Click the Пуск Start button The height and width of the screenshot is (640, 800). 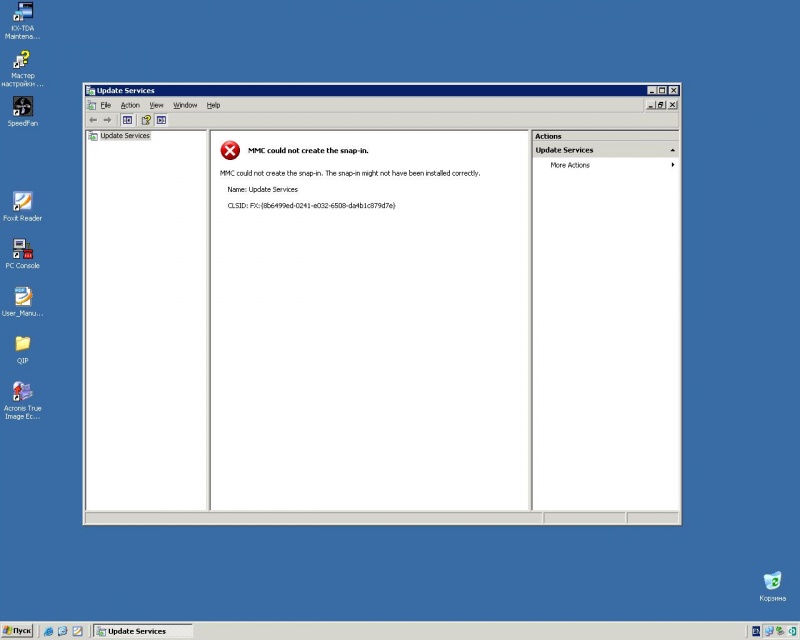click(18, 631)
